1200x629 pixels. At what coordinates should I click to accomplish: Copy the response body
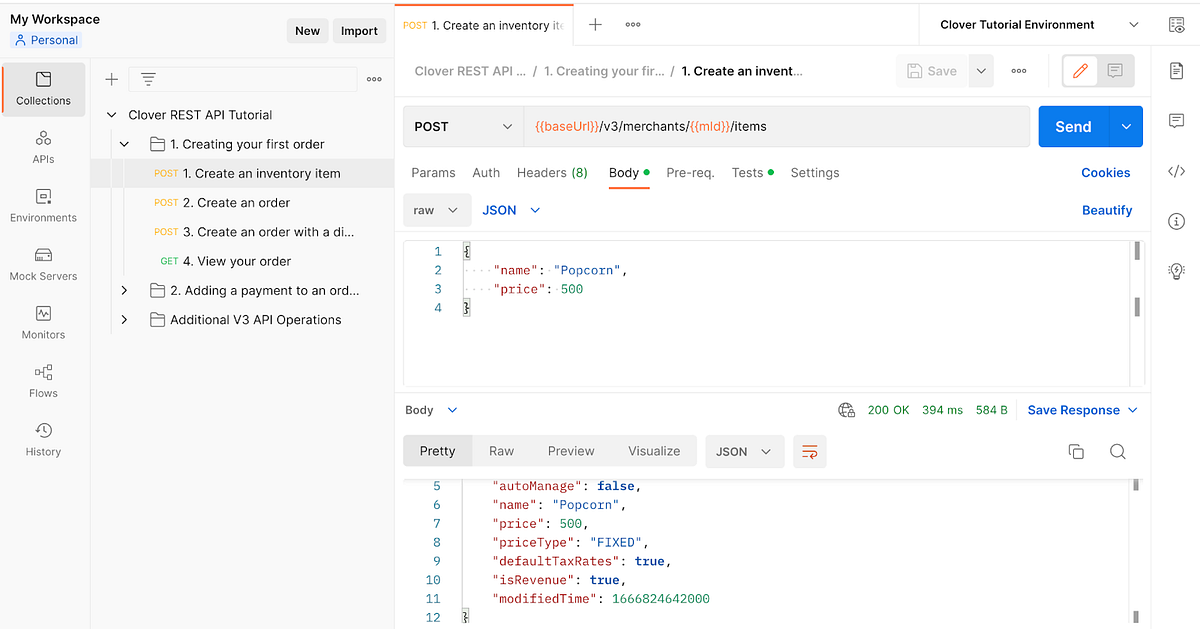tap(1076, 451)
